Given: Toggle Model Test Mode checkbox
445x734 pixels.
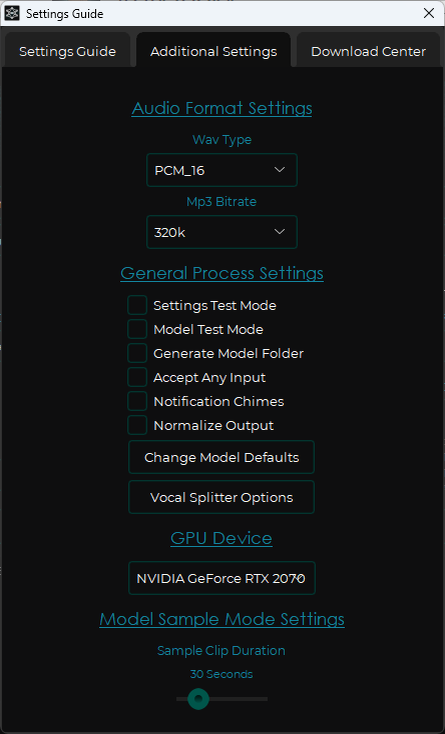Looking at the screenshot, I should pos(138,329).
